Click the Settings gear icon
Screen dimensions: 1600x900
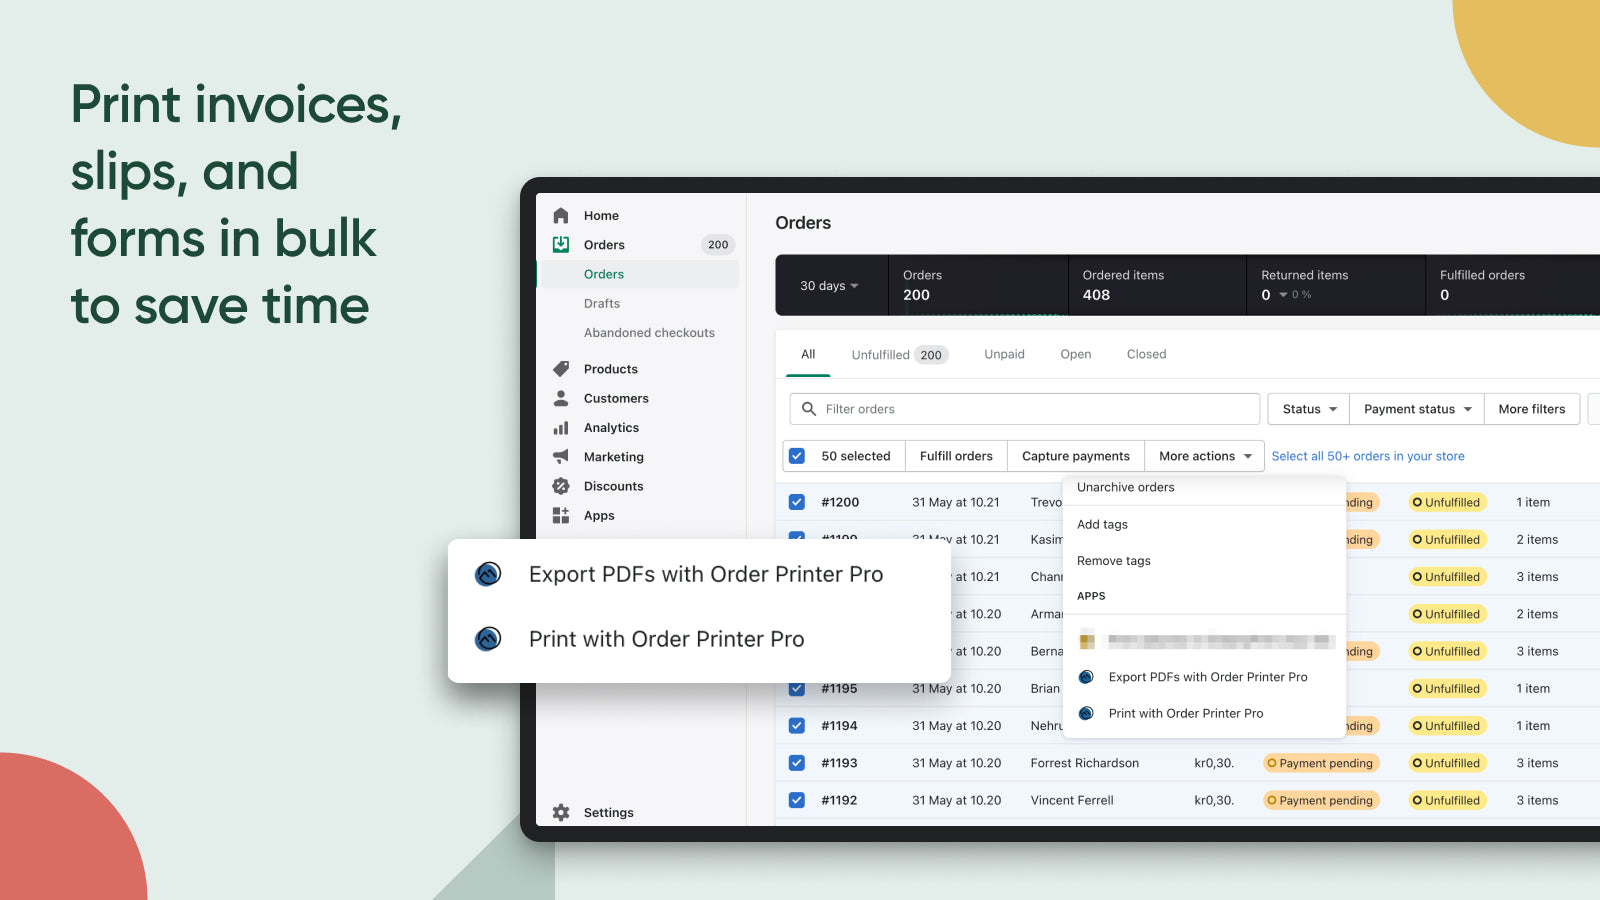point(561,813)
